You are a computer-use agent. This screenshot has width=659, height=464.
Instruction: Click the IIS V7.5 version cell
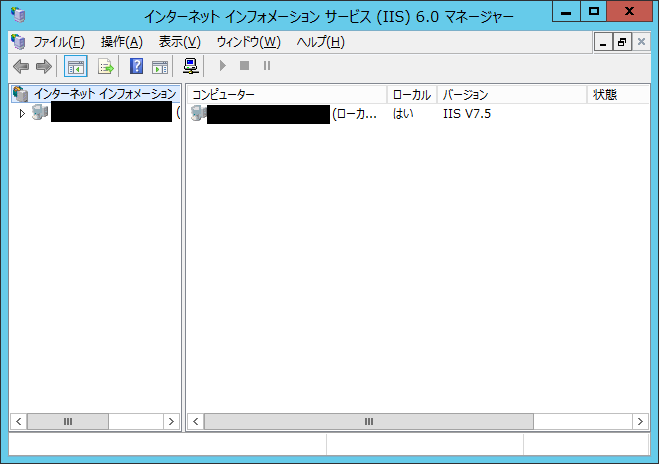pos(467,113)
